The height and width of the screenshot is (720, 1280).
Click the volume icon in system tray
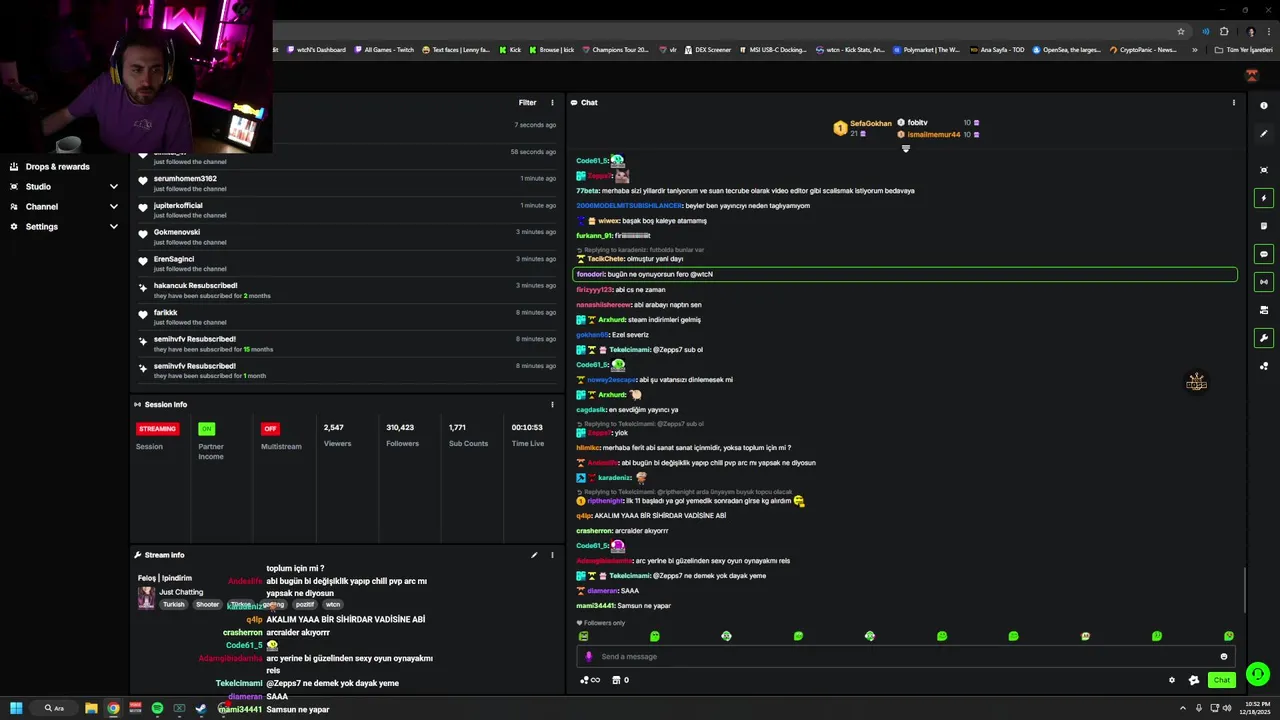point(1227,708)
